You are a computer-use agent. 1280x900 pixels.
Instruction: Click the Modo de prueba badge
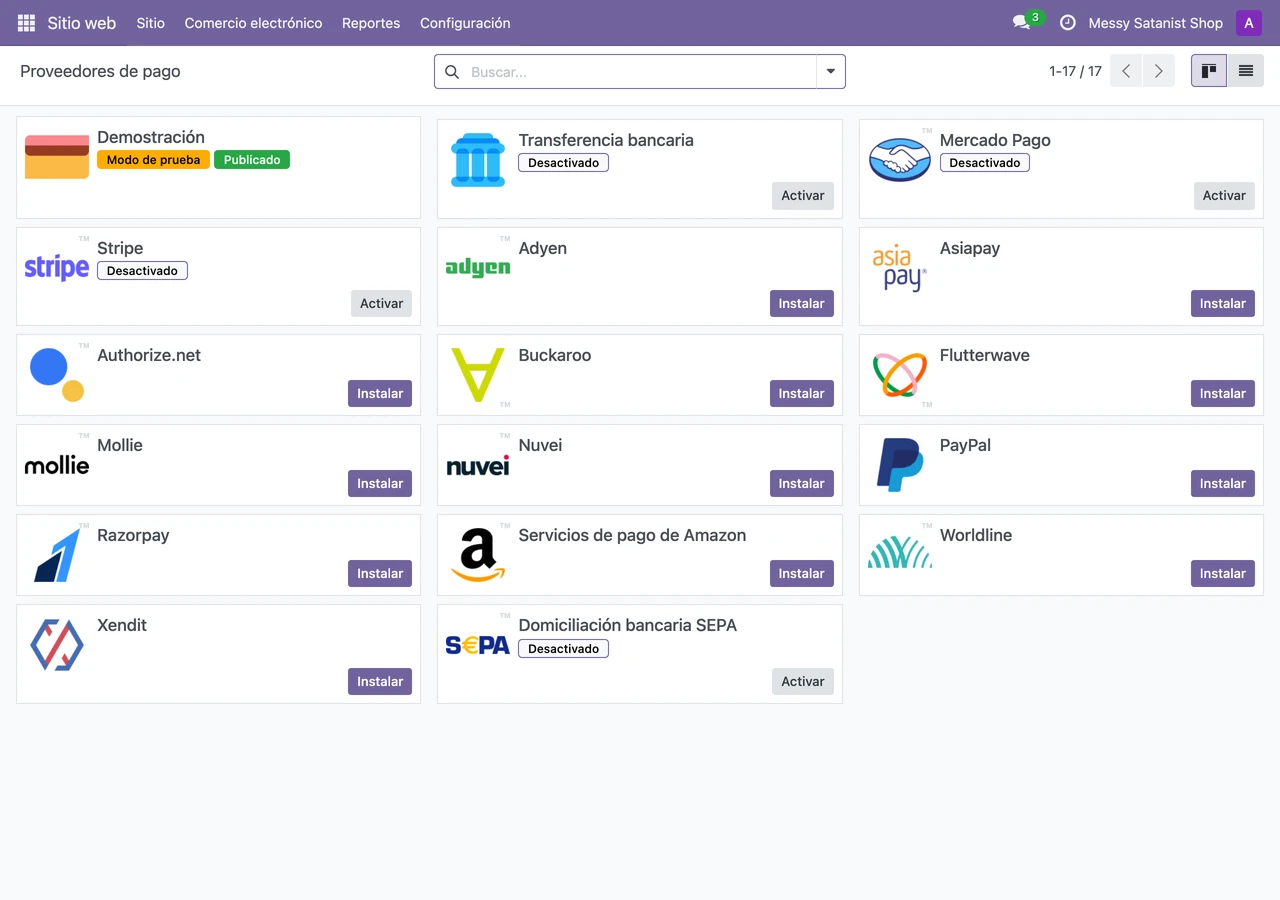[x=153, y=160]
